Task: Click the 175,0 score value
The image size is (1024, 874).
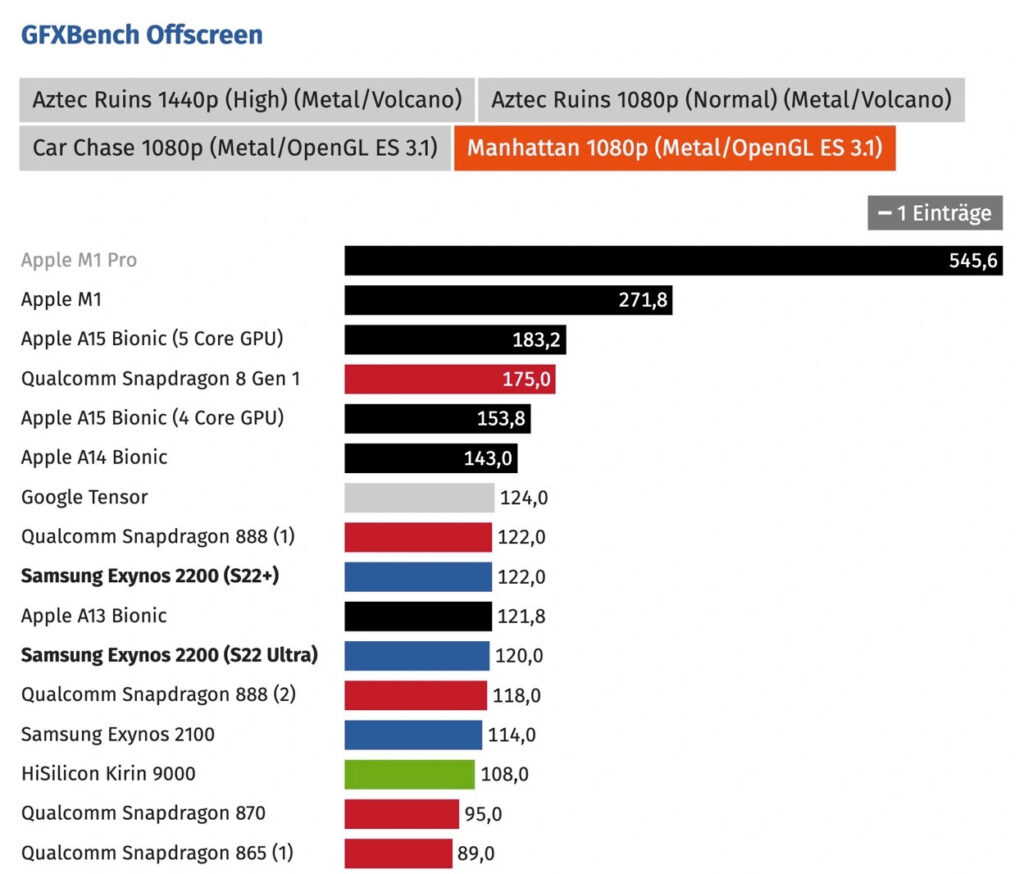Action: tap(526, 380)
